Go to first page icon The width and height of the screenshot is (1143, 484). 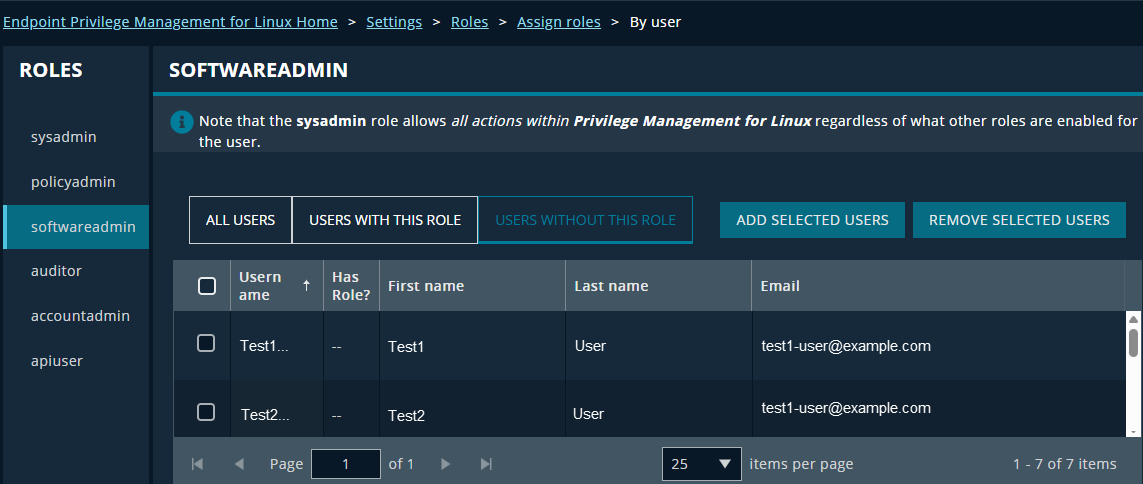[197, 464]
